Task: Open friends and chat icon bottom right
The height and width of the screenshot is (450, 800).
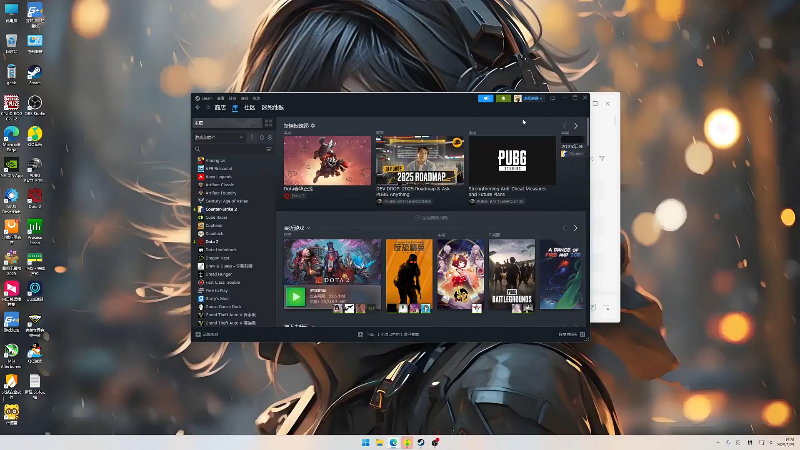Action: pos(582,334)
